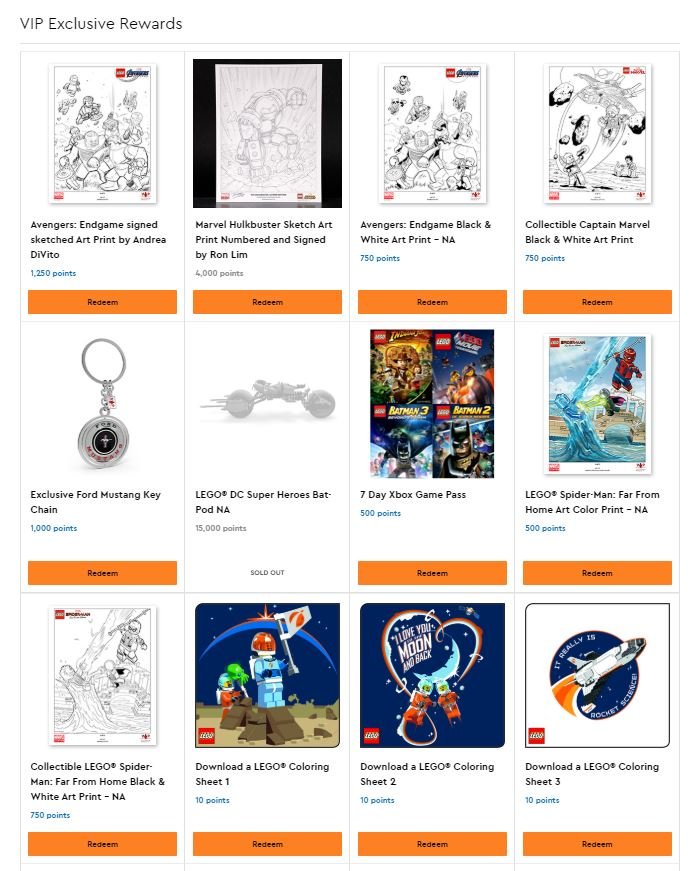Redeem the Marvel Hulkbuster Sketch Art Print
This screenshot has width=698, height=871.
267,302
